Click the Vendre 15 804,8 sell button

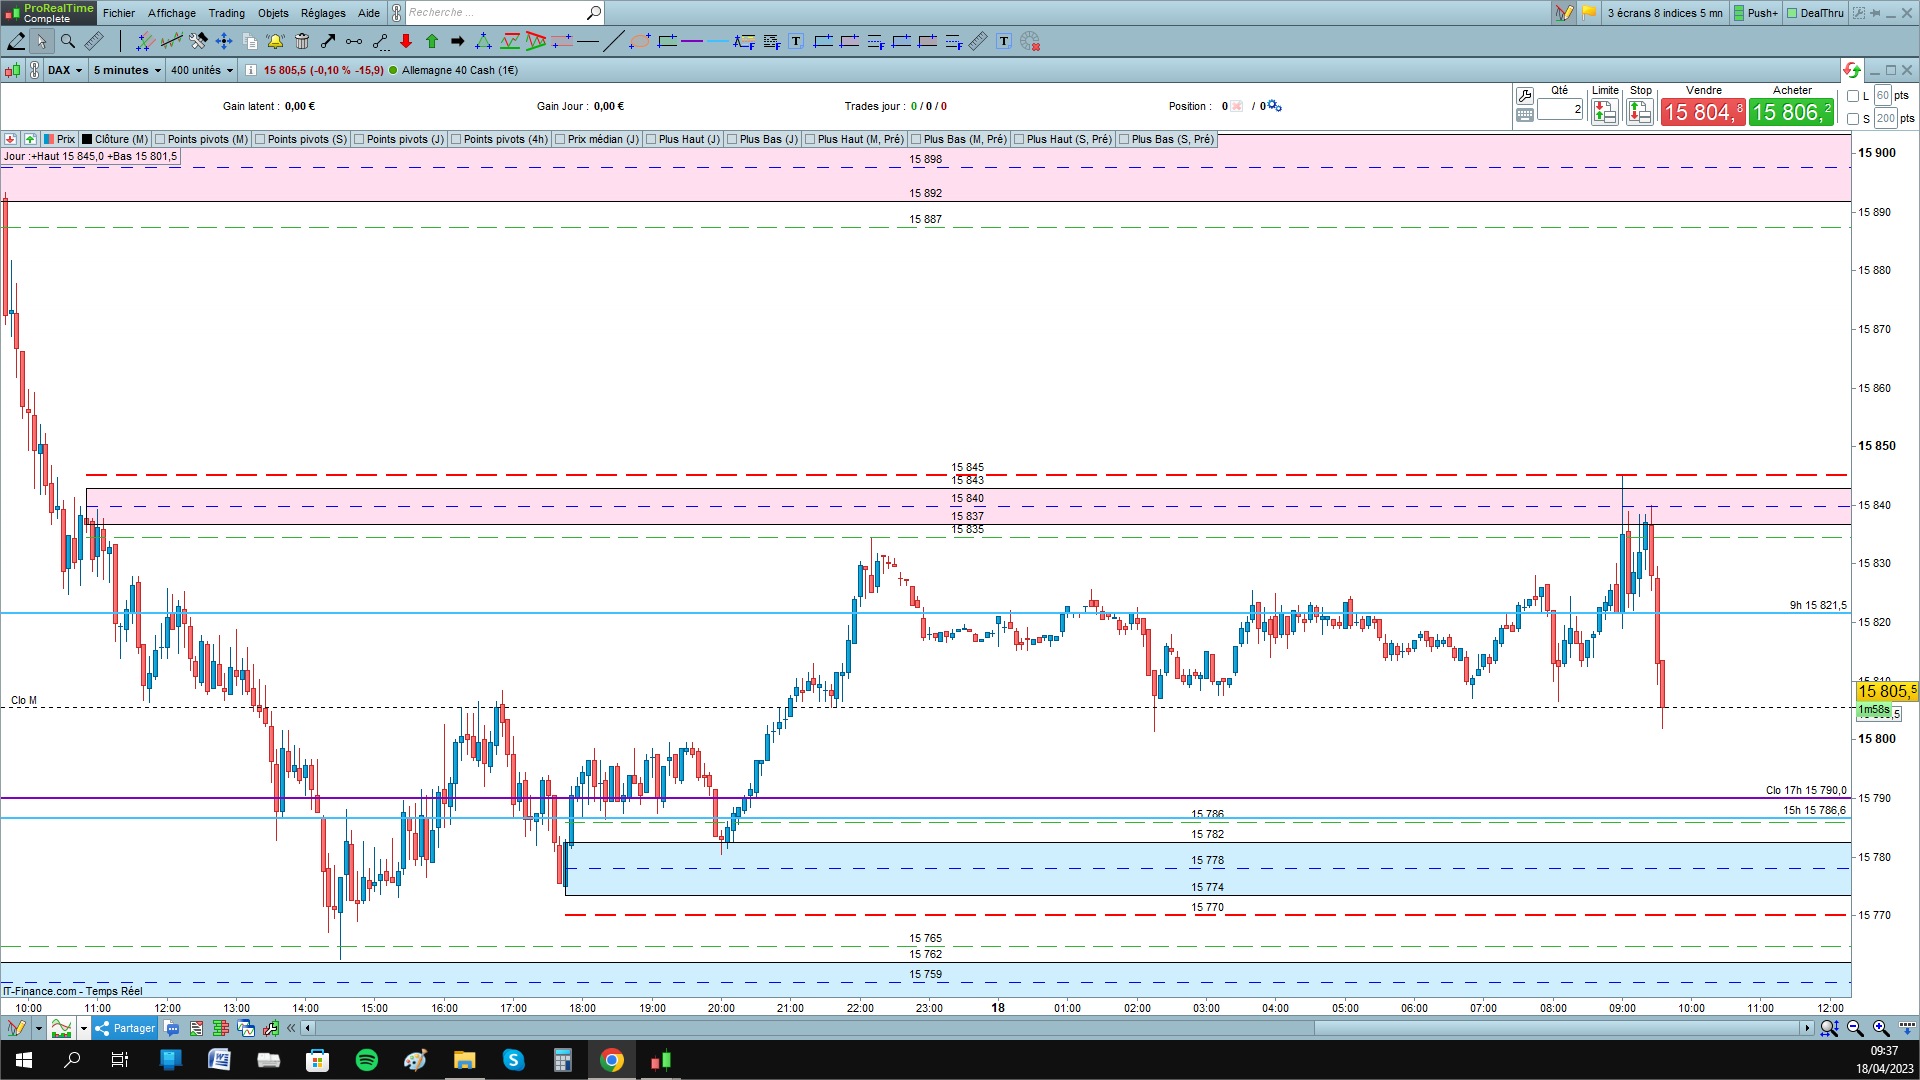(x=1703, y=112)
